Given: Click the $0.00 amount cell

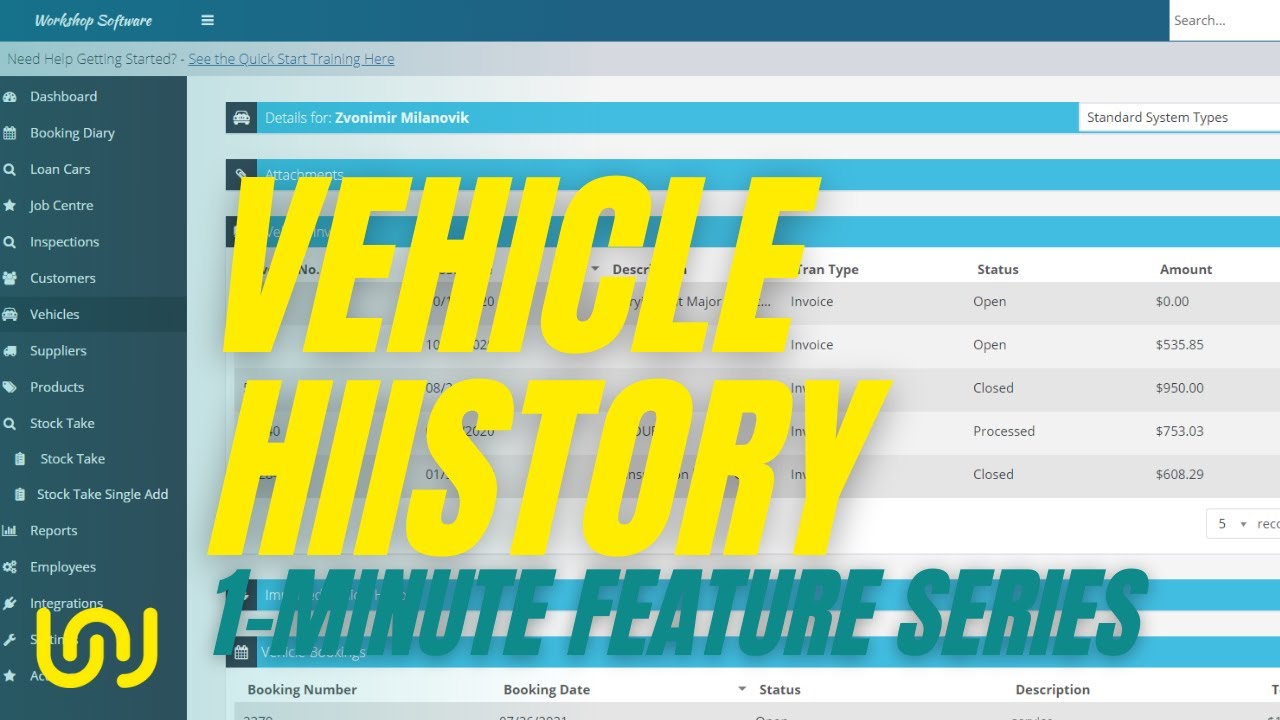Looking at the screenshot, I should point(1173,302).
